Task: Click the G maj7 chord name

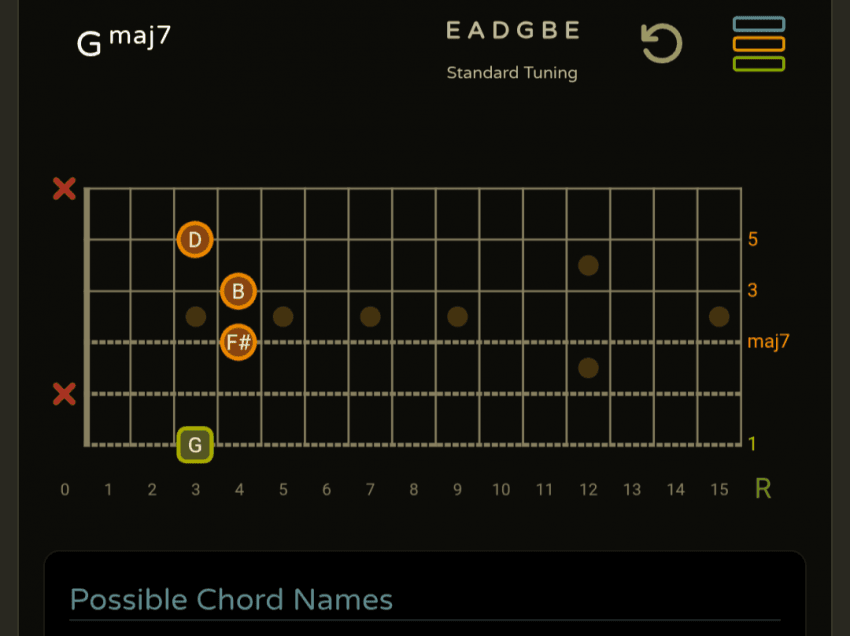Action: (x=124, y=42)
